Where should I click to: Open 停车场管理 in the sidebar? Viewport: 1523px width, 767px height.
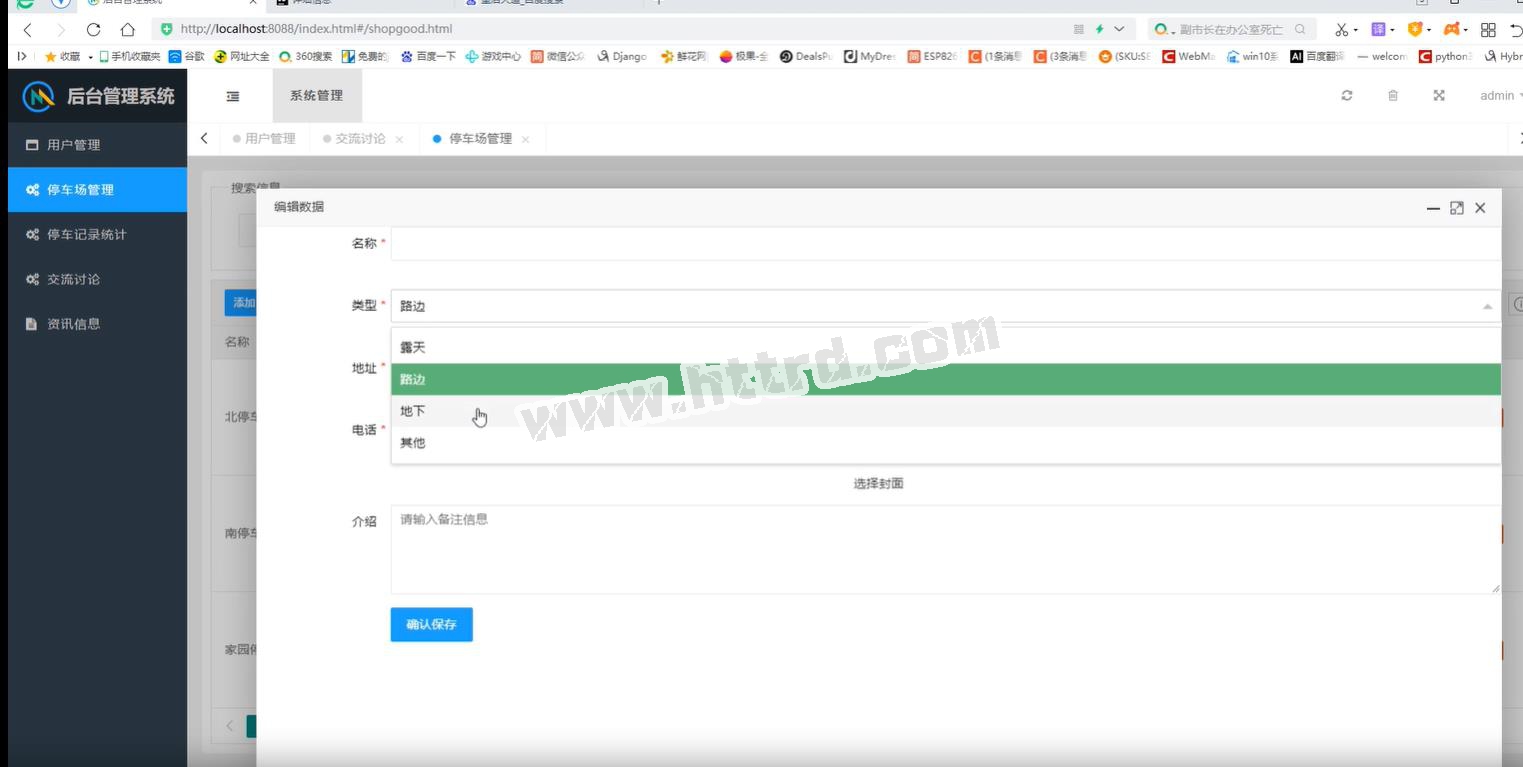coord(97,190)
